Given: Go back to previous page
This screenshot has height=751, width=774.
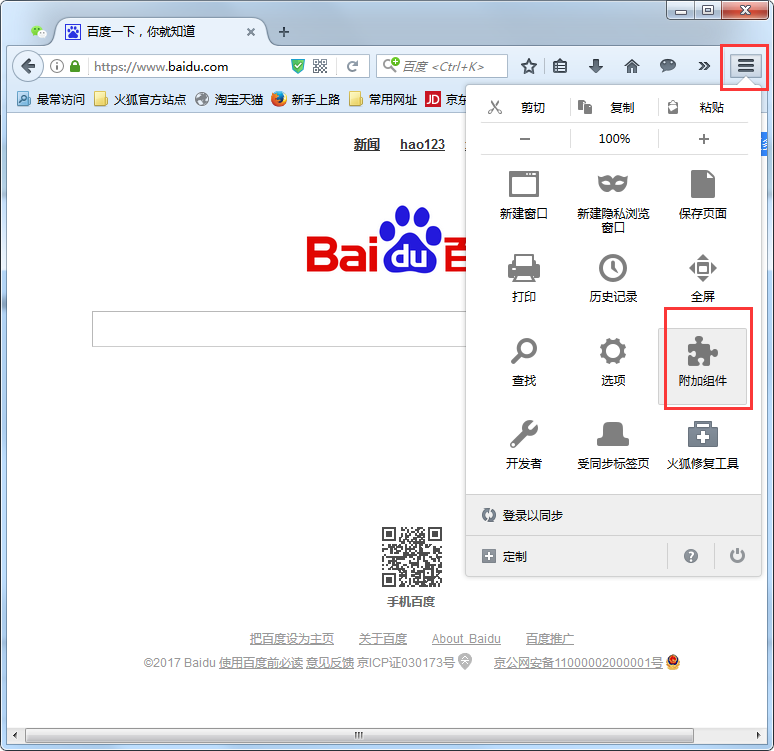Looking at the screenshot, I should coord(28,66).
